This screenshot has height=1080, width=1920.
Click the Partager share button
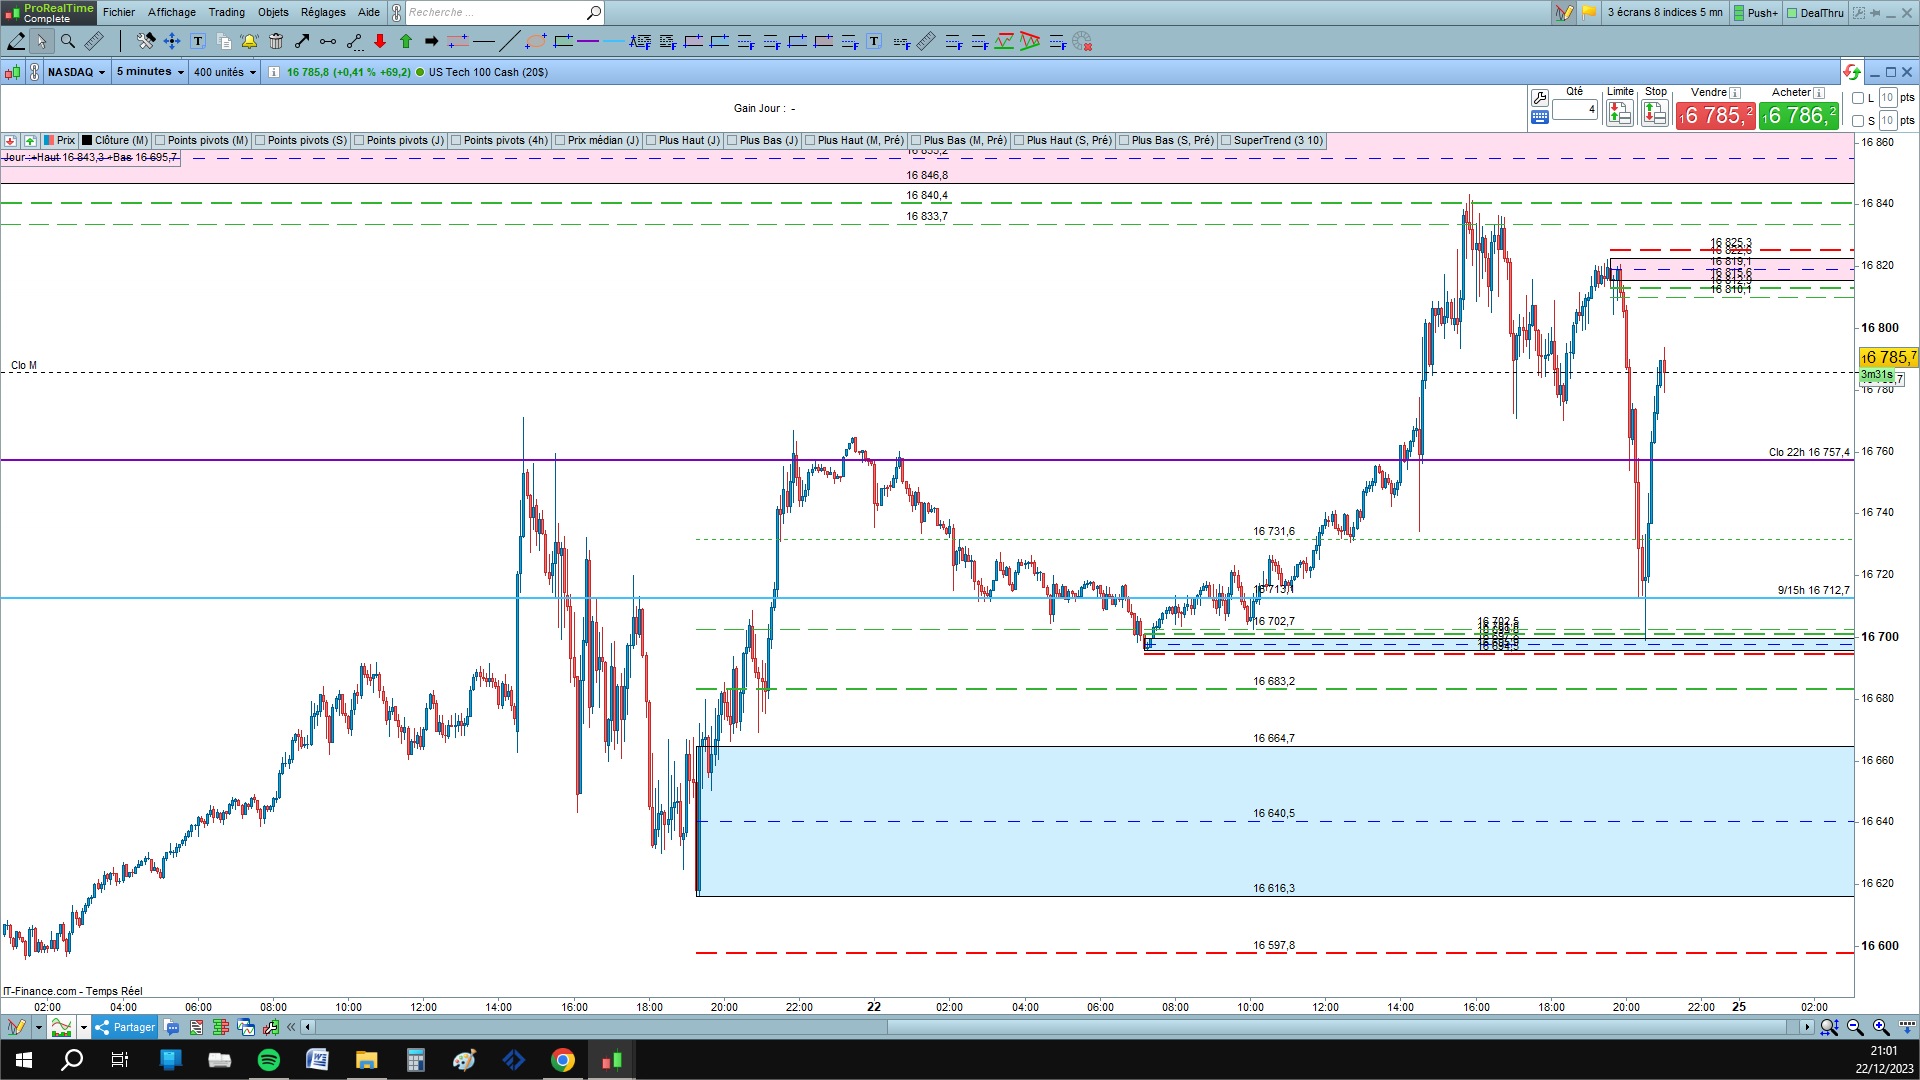point(125,1027)
